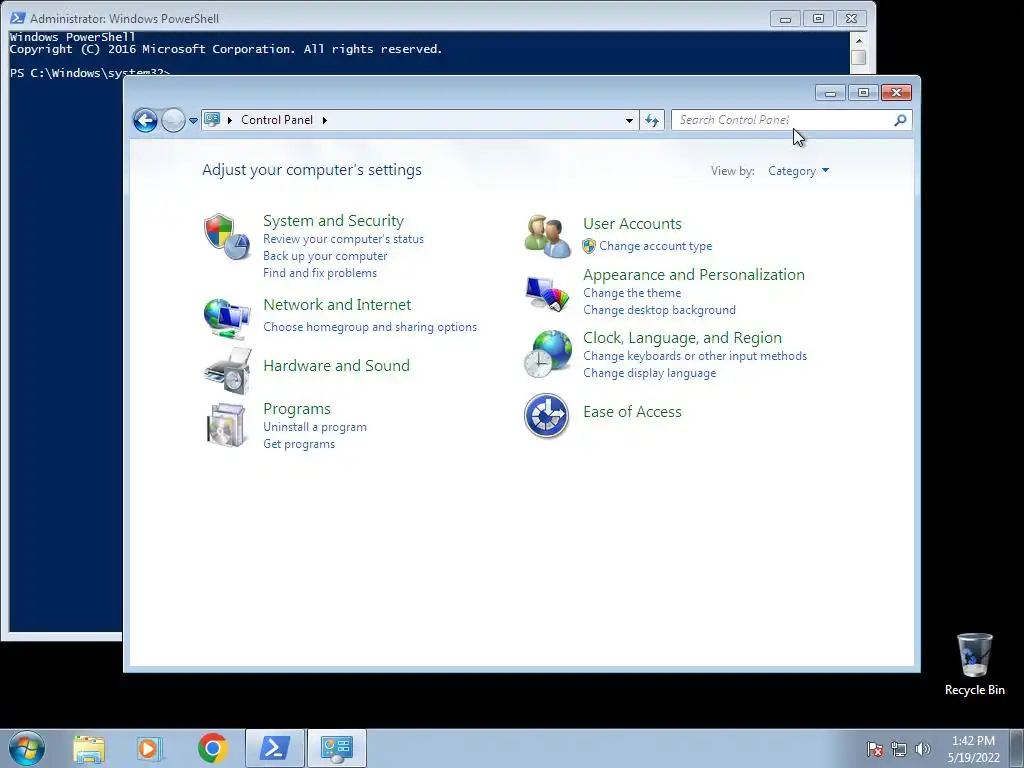
Task: Close the PowerShell window
Action: [852, 19]
